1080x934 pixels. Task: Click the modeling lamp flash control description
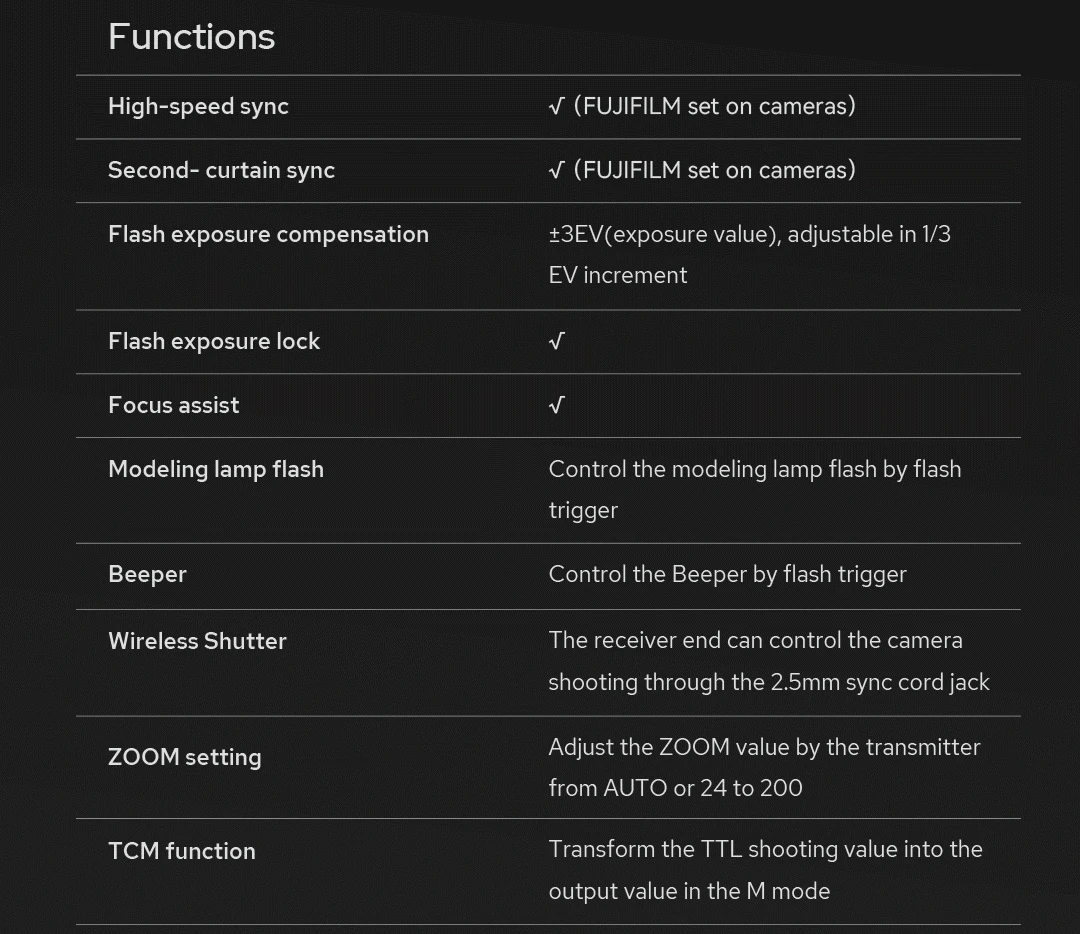click(x=754, y=489)
